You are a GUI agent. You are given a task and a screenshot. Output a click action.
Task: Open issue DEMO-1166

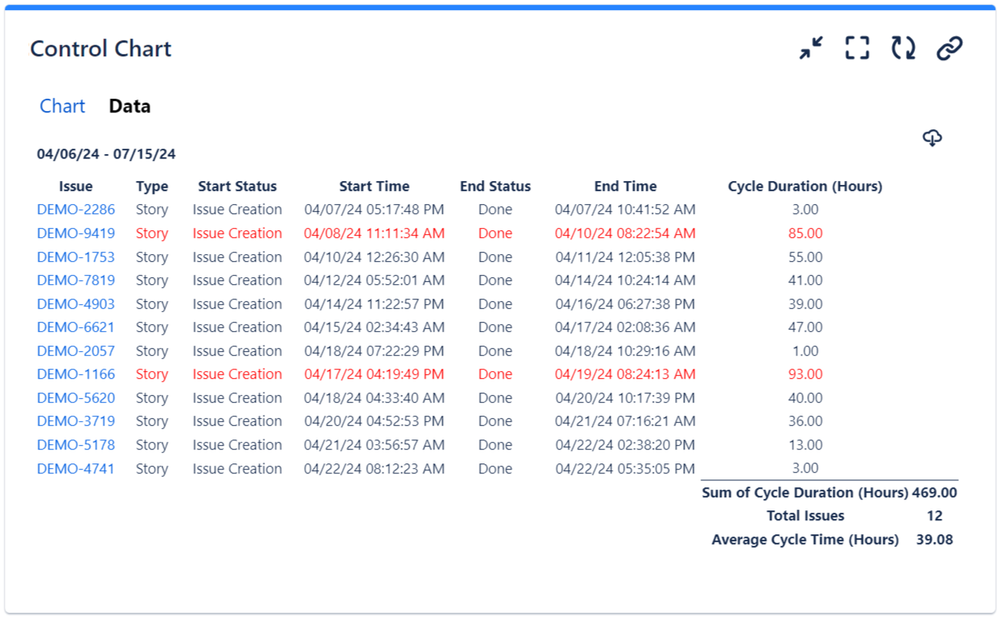click(76, 374)
